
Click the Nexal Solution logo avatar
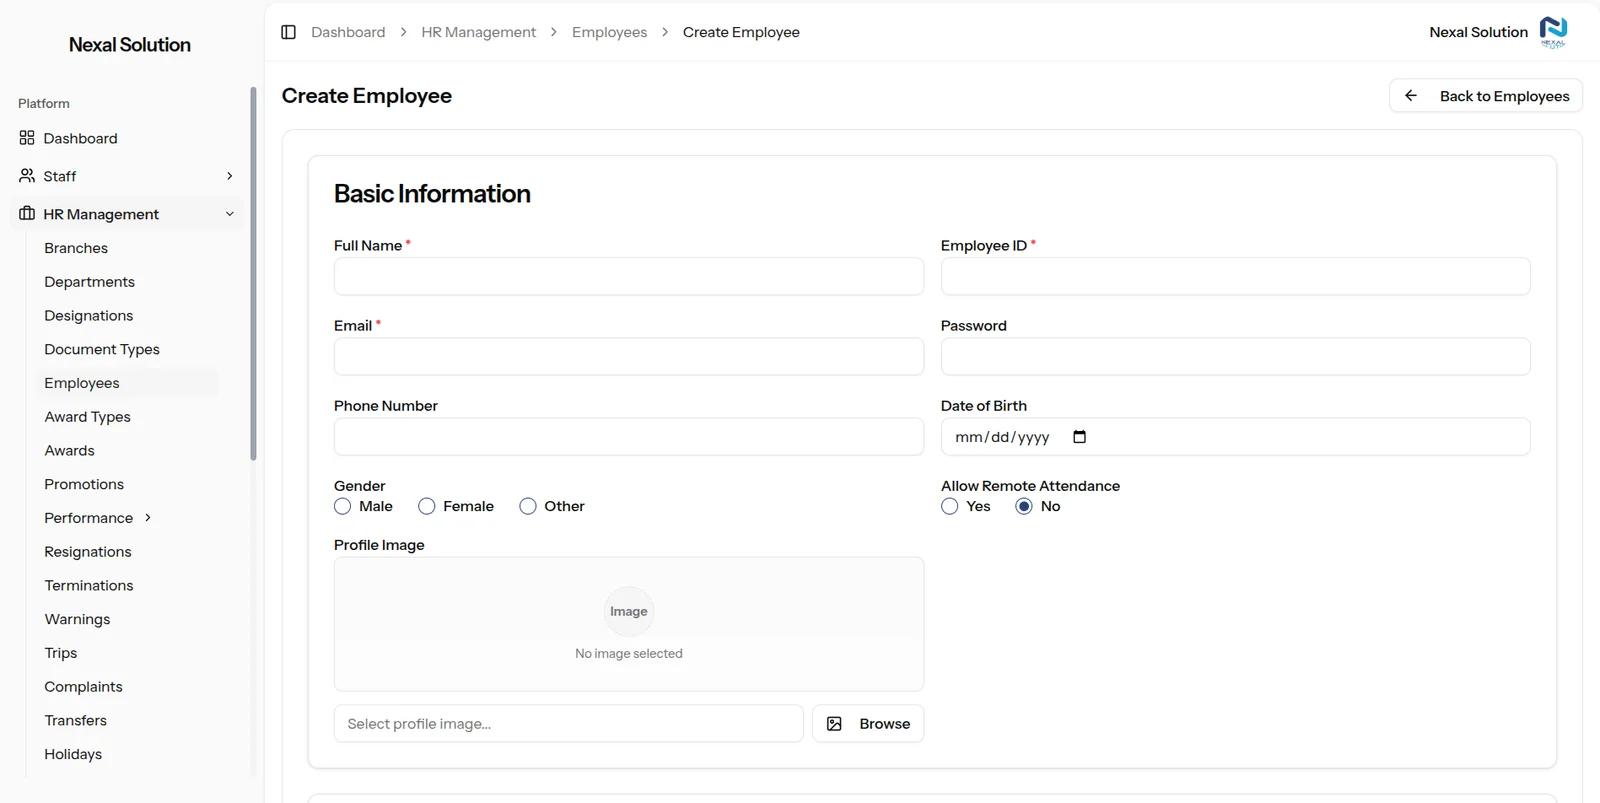click(1553, 32)
